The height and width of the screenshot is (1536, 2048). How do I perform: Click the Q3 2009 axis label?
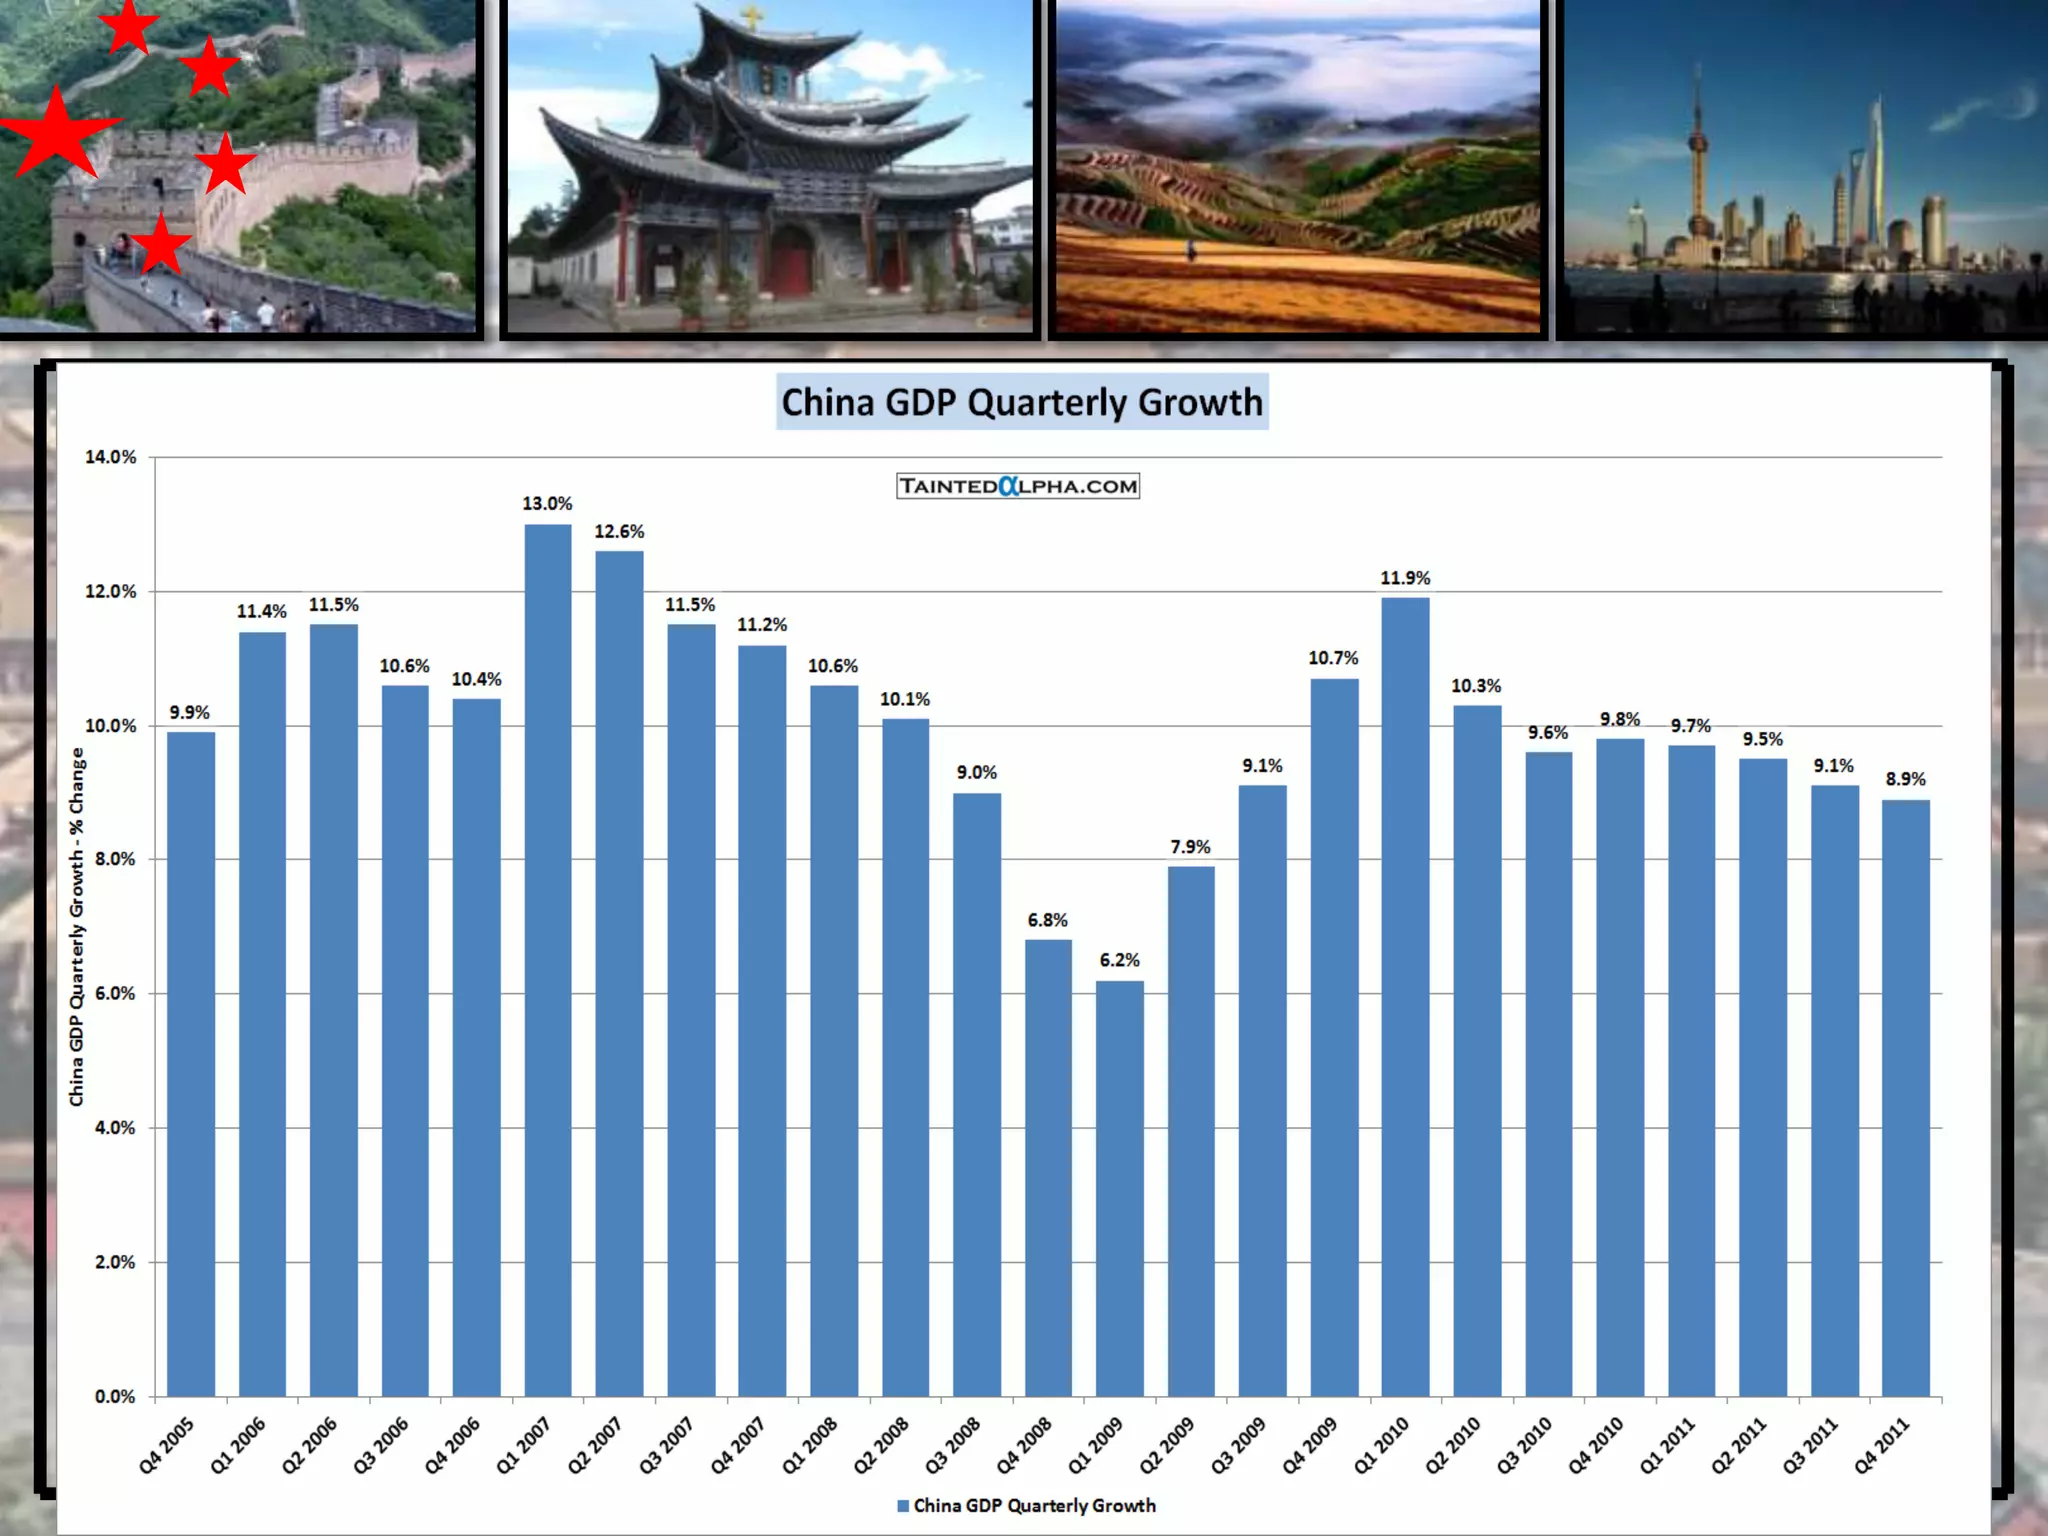(1239, 1445)
